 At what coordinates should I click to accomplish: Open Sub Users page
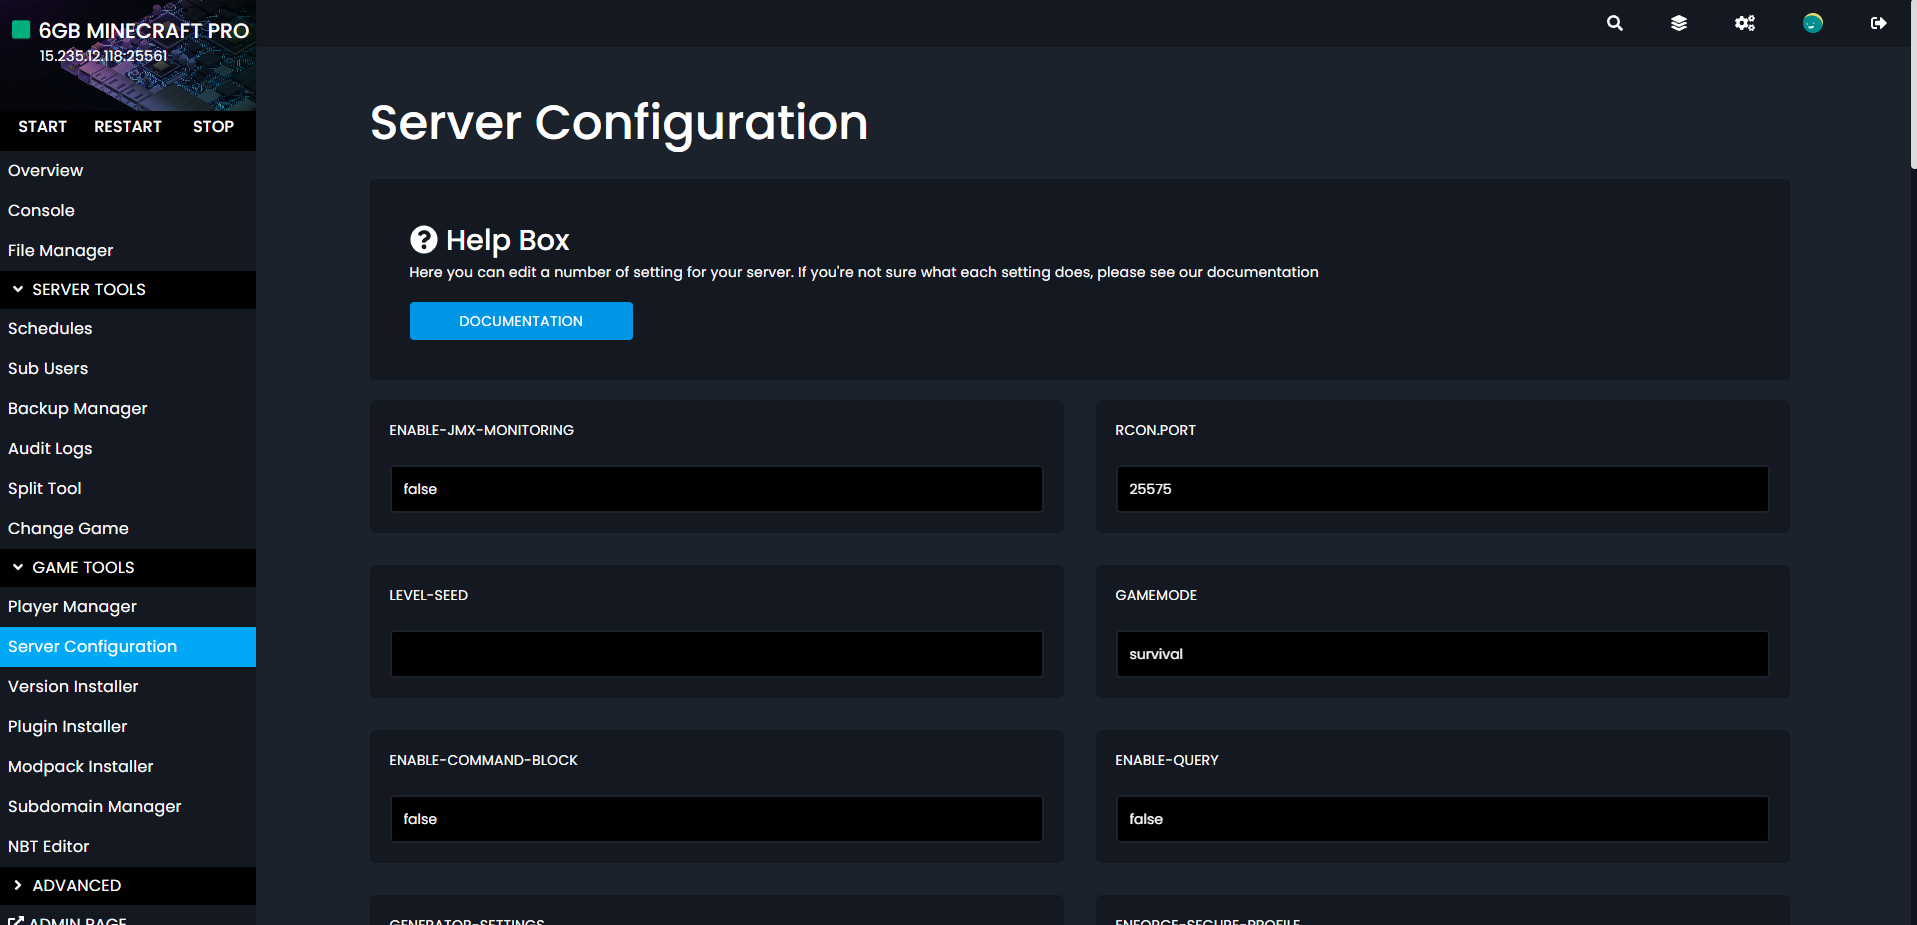pyautogui.click(x=128, y=368)
